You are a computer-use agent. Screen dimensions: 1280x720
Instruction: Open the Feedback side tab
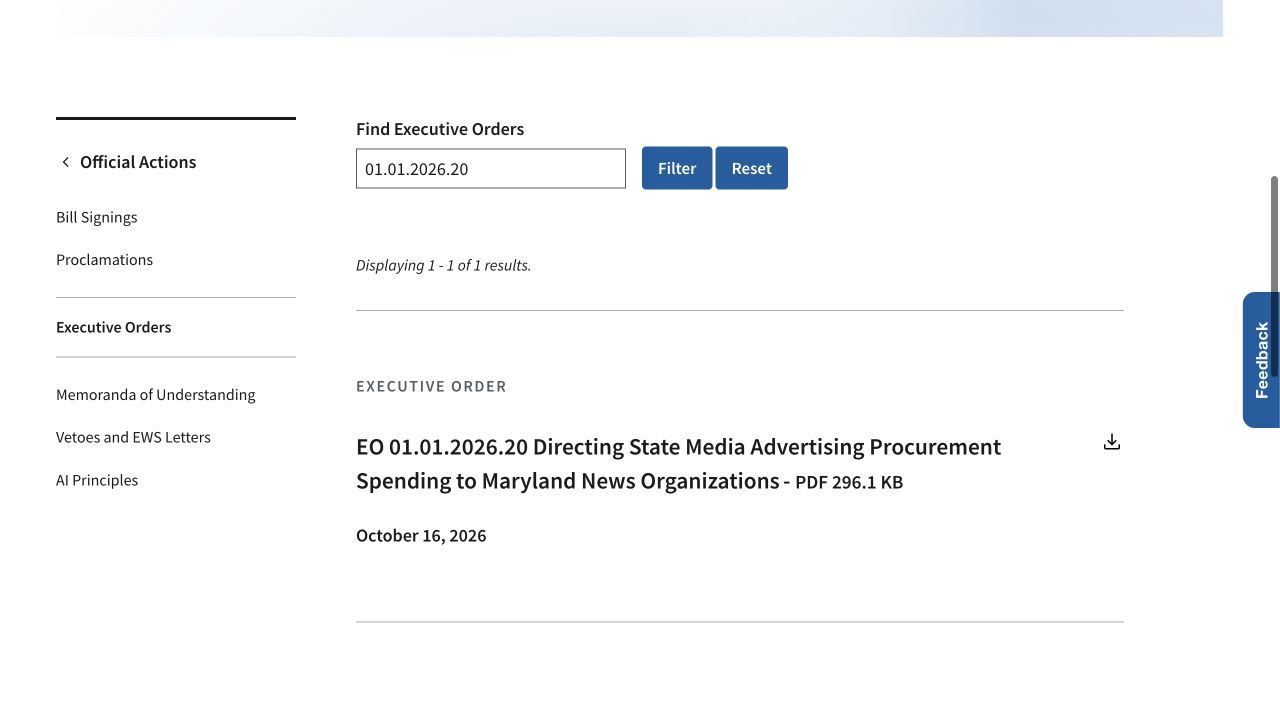point(1261,360)
